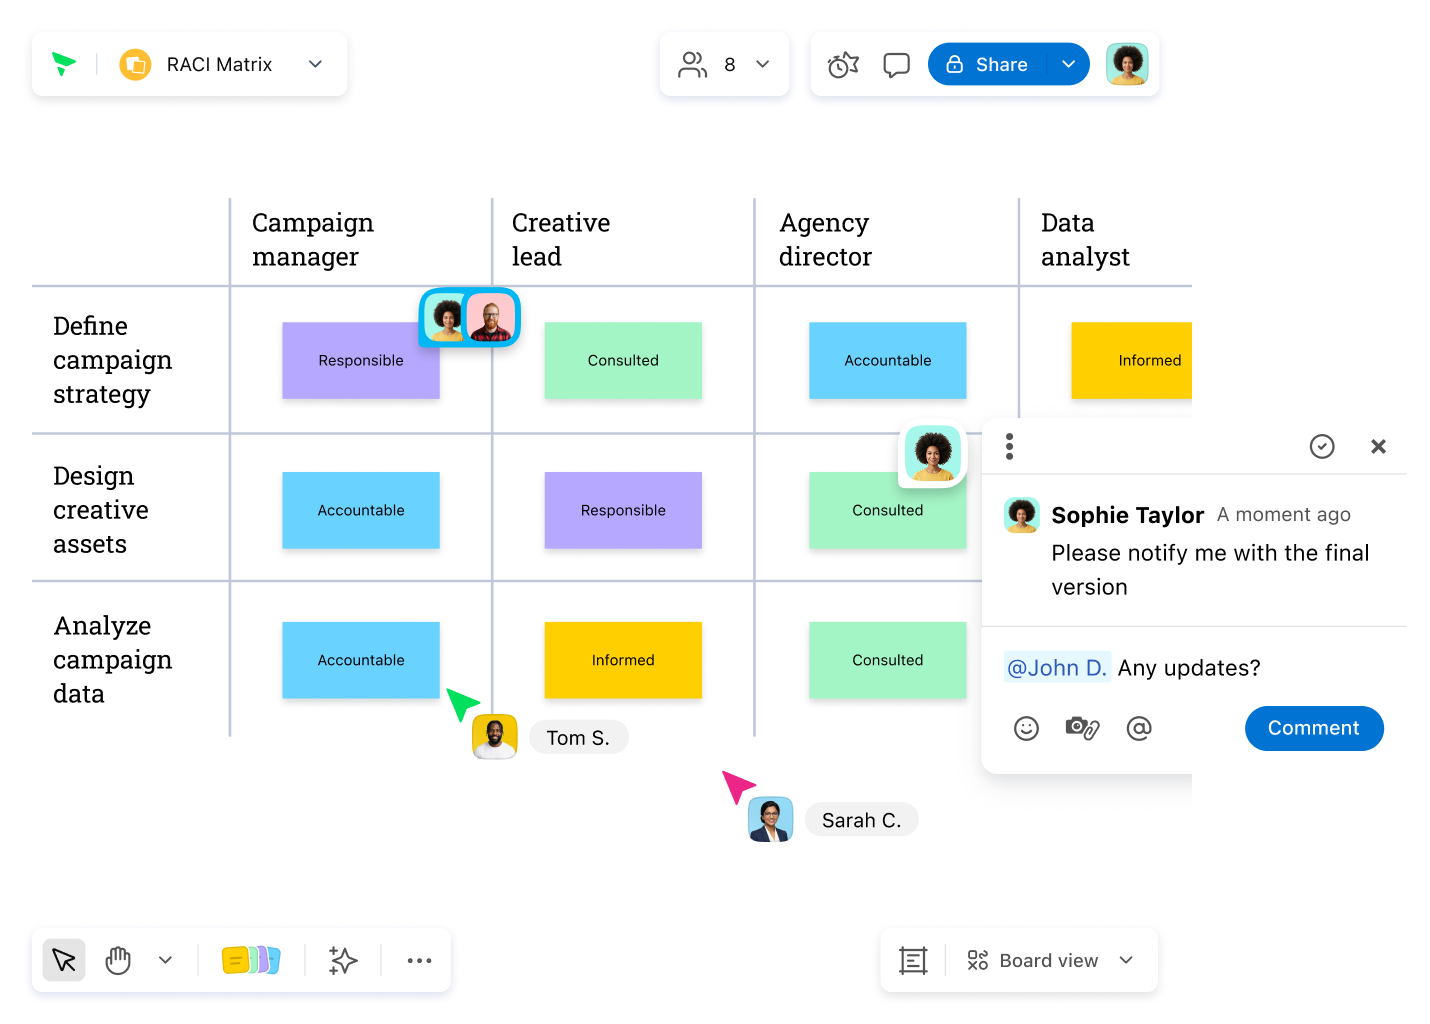This screenshot has height=1024, width=1430.
Task: Click the blue Share button
Action: [987, 64]
